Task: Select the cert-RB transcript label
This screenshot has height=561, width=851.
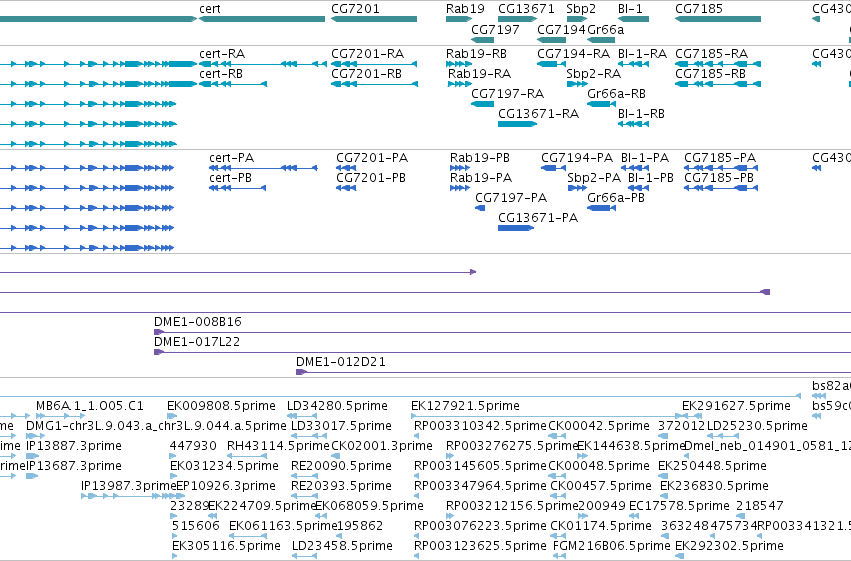Action: [x=221, y=74]
